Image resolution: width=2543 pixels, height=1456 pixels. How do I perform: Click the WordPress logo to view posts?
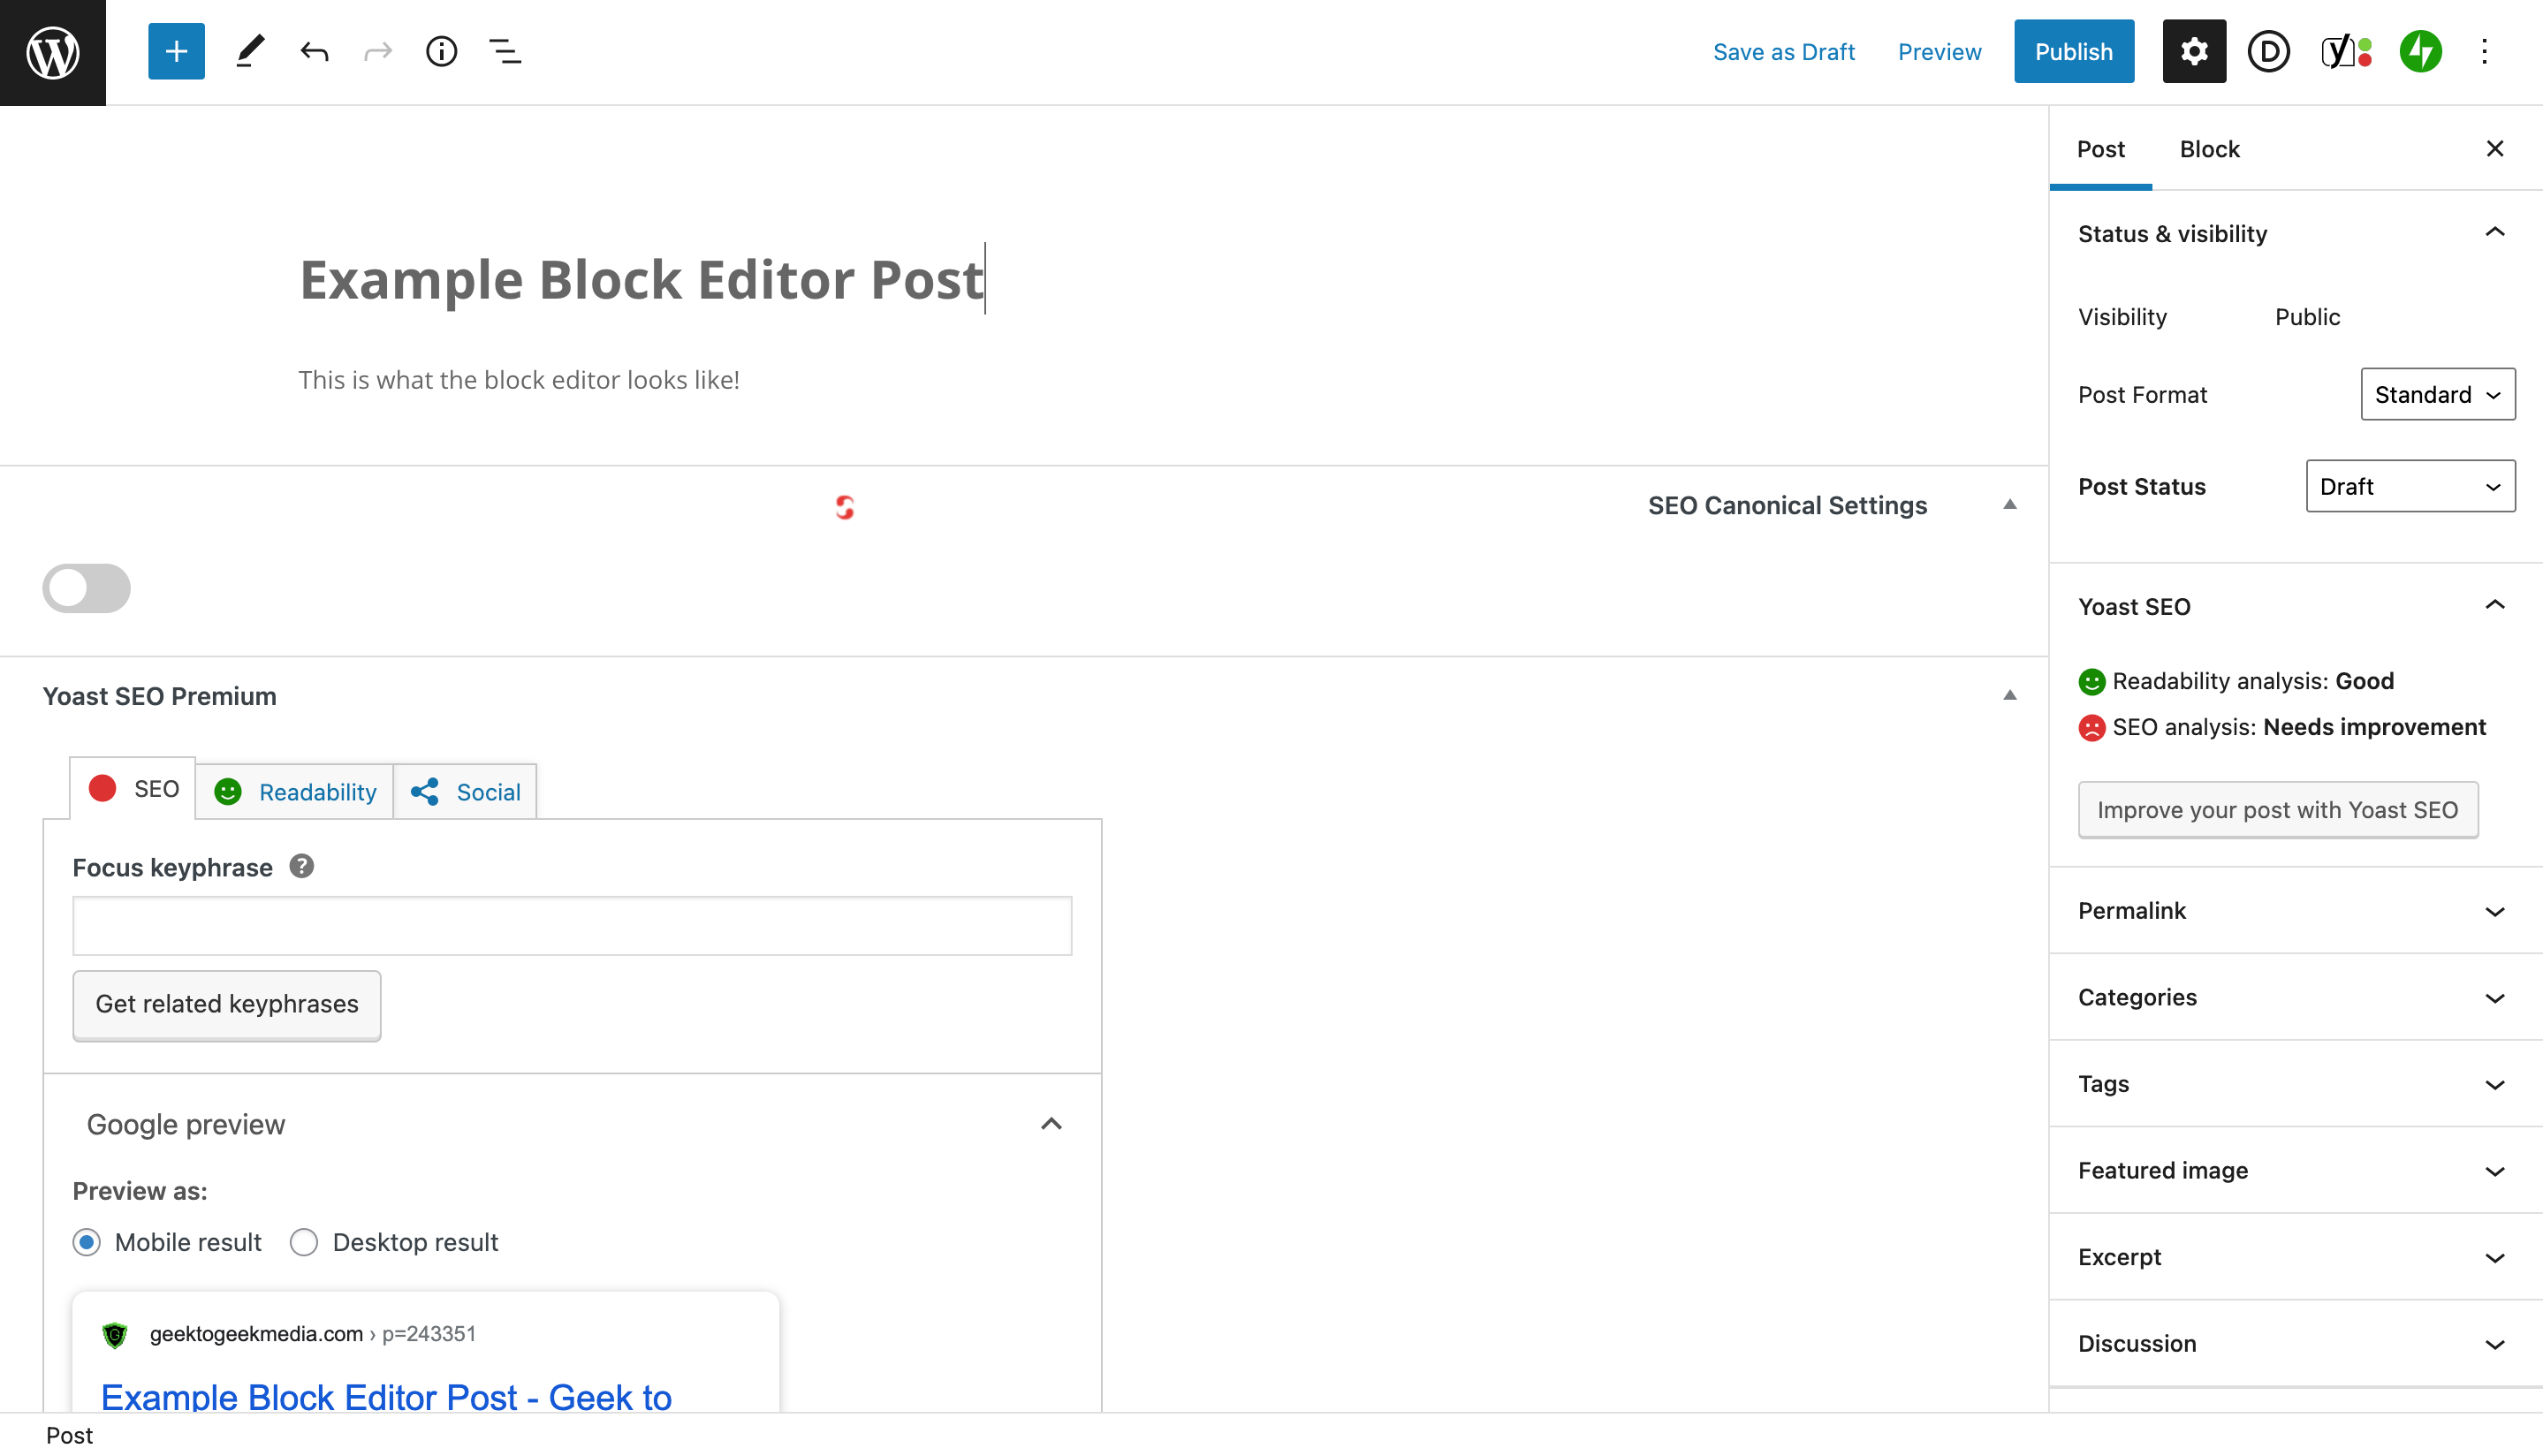[x=53, y=52]
